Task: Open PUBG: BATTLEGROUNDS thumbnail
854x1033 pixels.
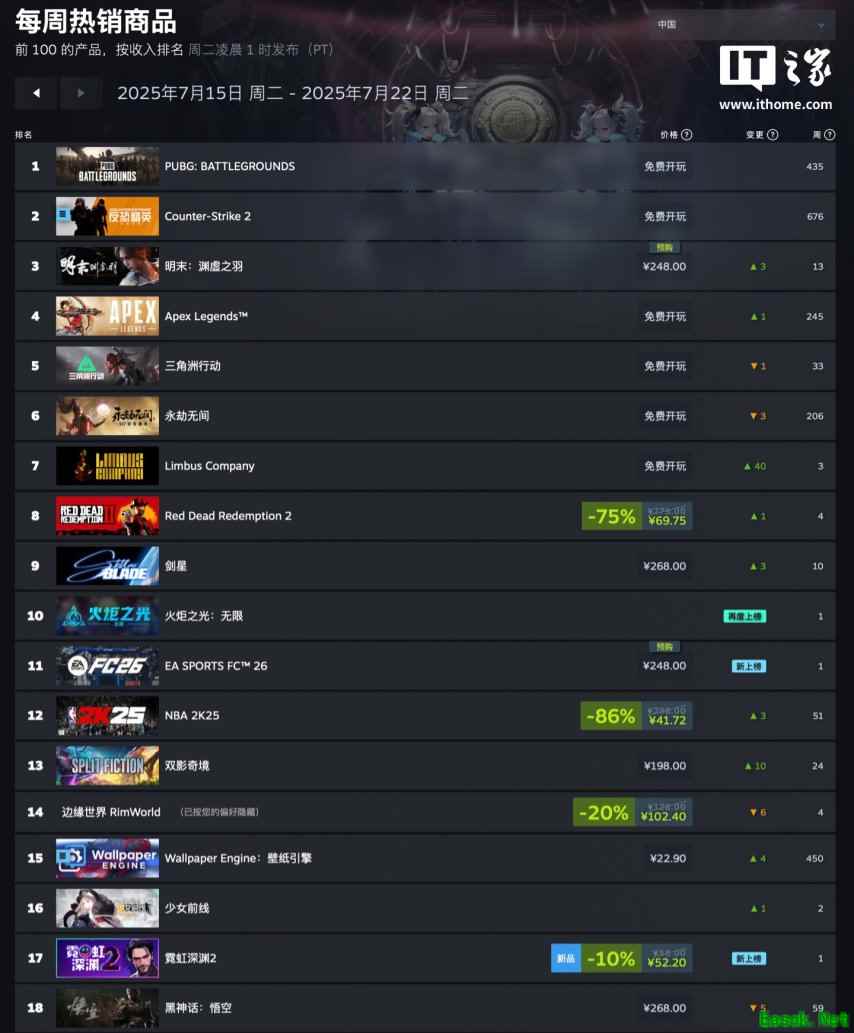Action: pyautogui.click(x=107, y=166)
